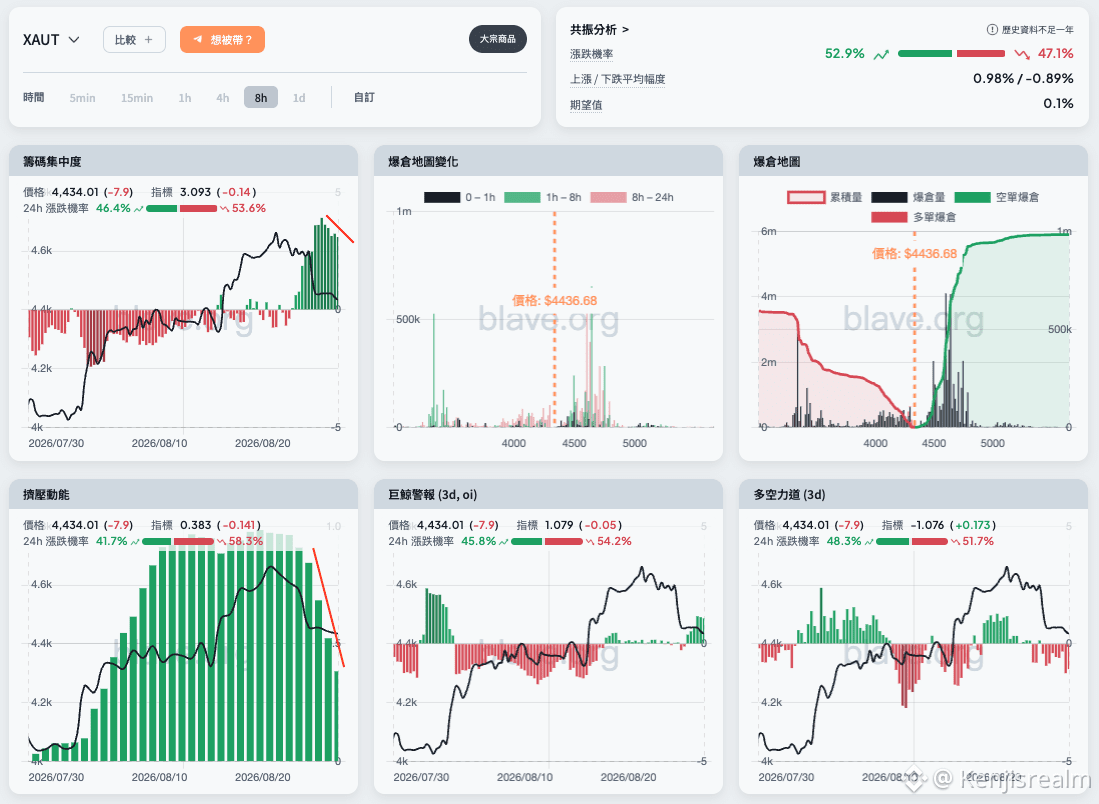Screen dimensions: 1099x804
Task: Select the 15min timeframe
Action: coord(137,97)
